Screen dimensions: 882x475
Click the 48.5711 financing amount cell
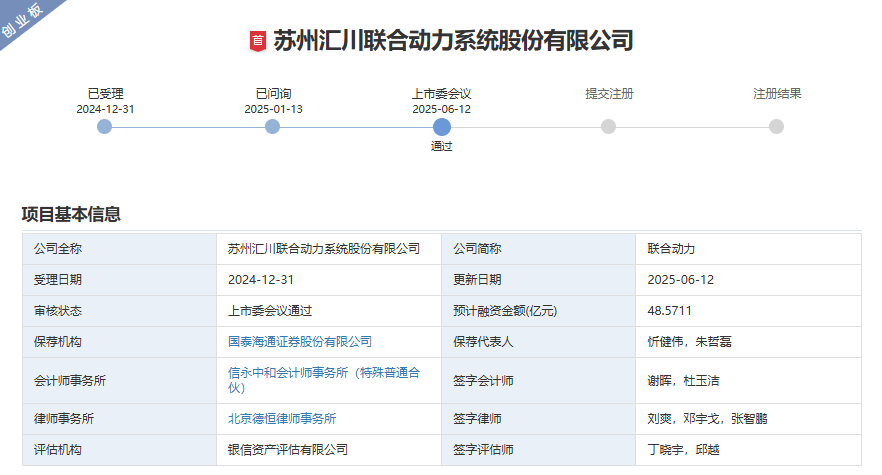tap(670, 311)
